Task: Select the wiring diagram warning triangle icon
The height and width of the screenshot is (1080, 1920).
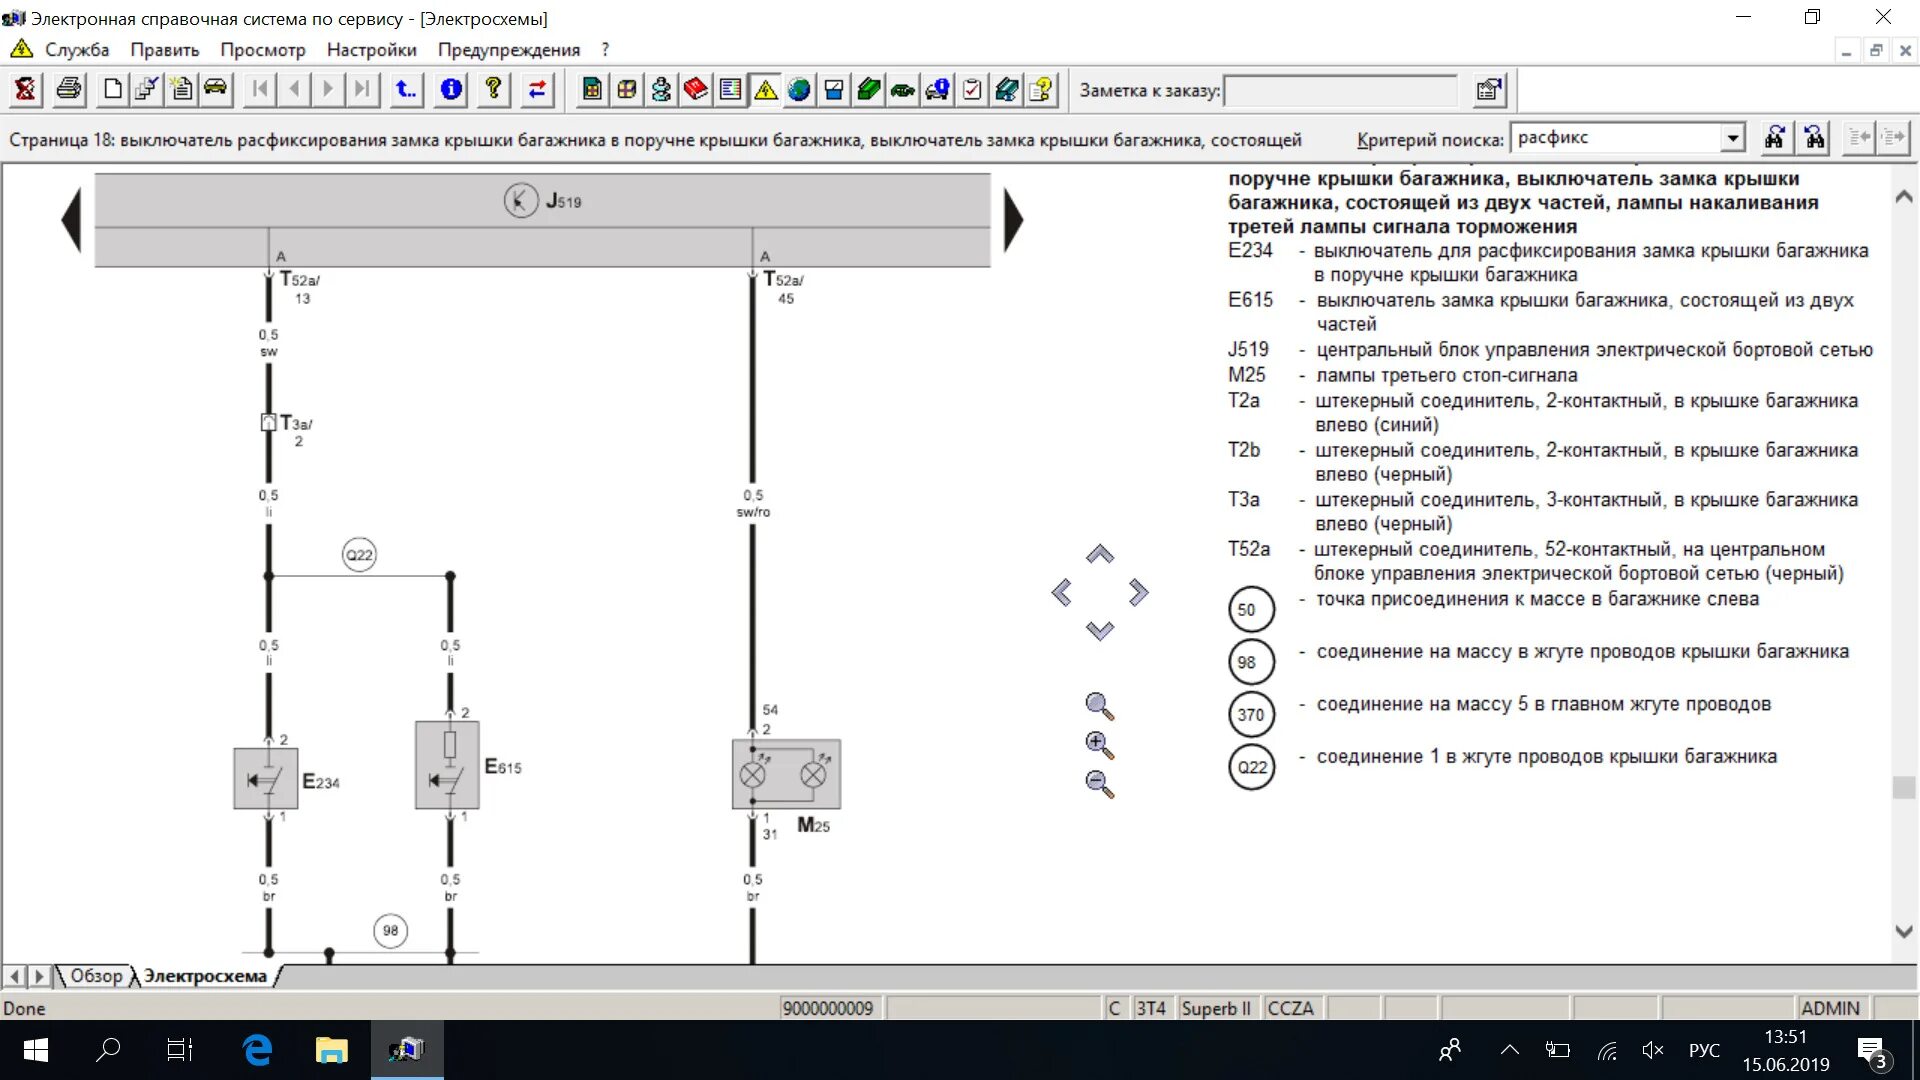Action: 765,90
